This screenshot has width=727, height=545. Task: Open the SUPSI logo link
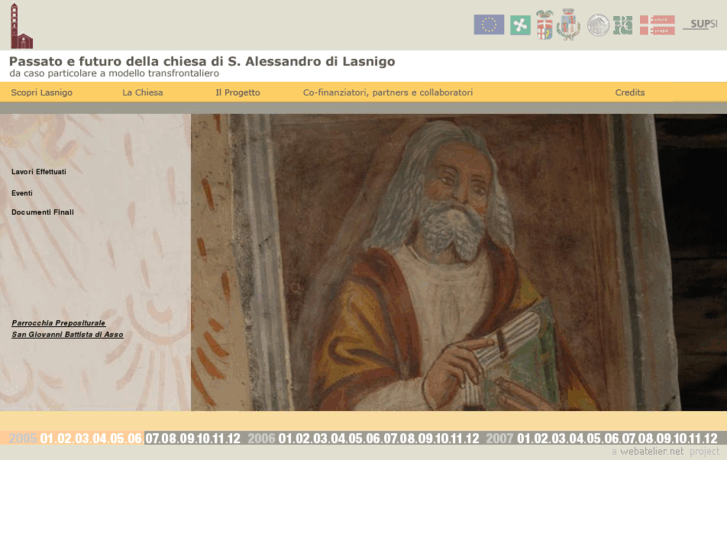coord(700,25)
